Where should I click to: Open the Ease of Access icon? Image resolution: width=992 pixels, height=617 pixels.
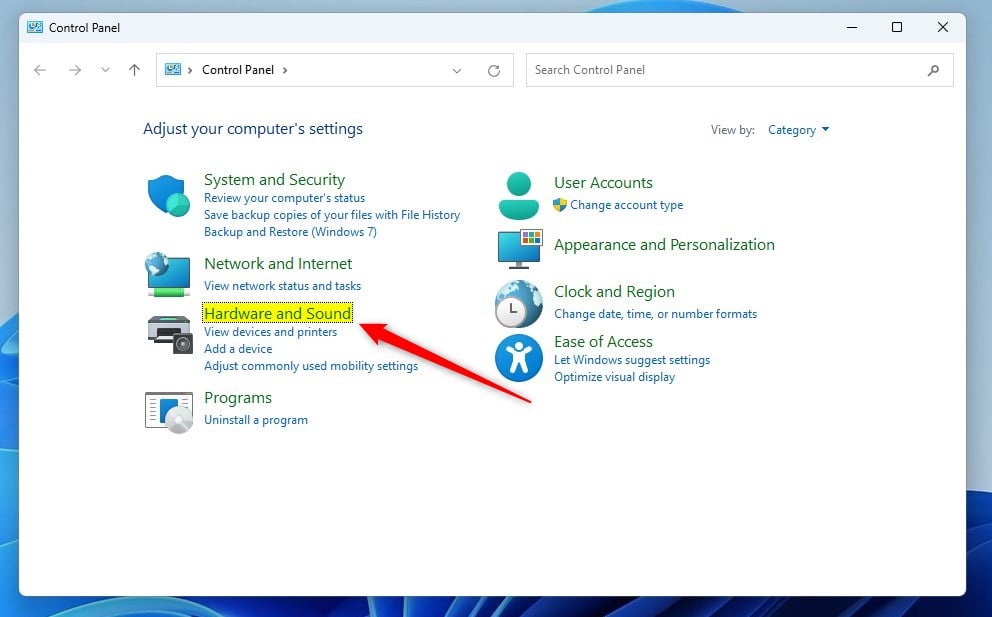pyautogui.click(x=519, y=358)
